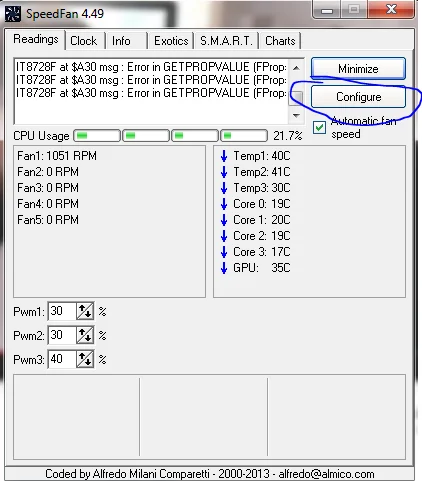Switch to the Readings tab
The height and width of the screenshot is (481, 422).
36,39
